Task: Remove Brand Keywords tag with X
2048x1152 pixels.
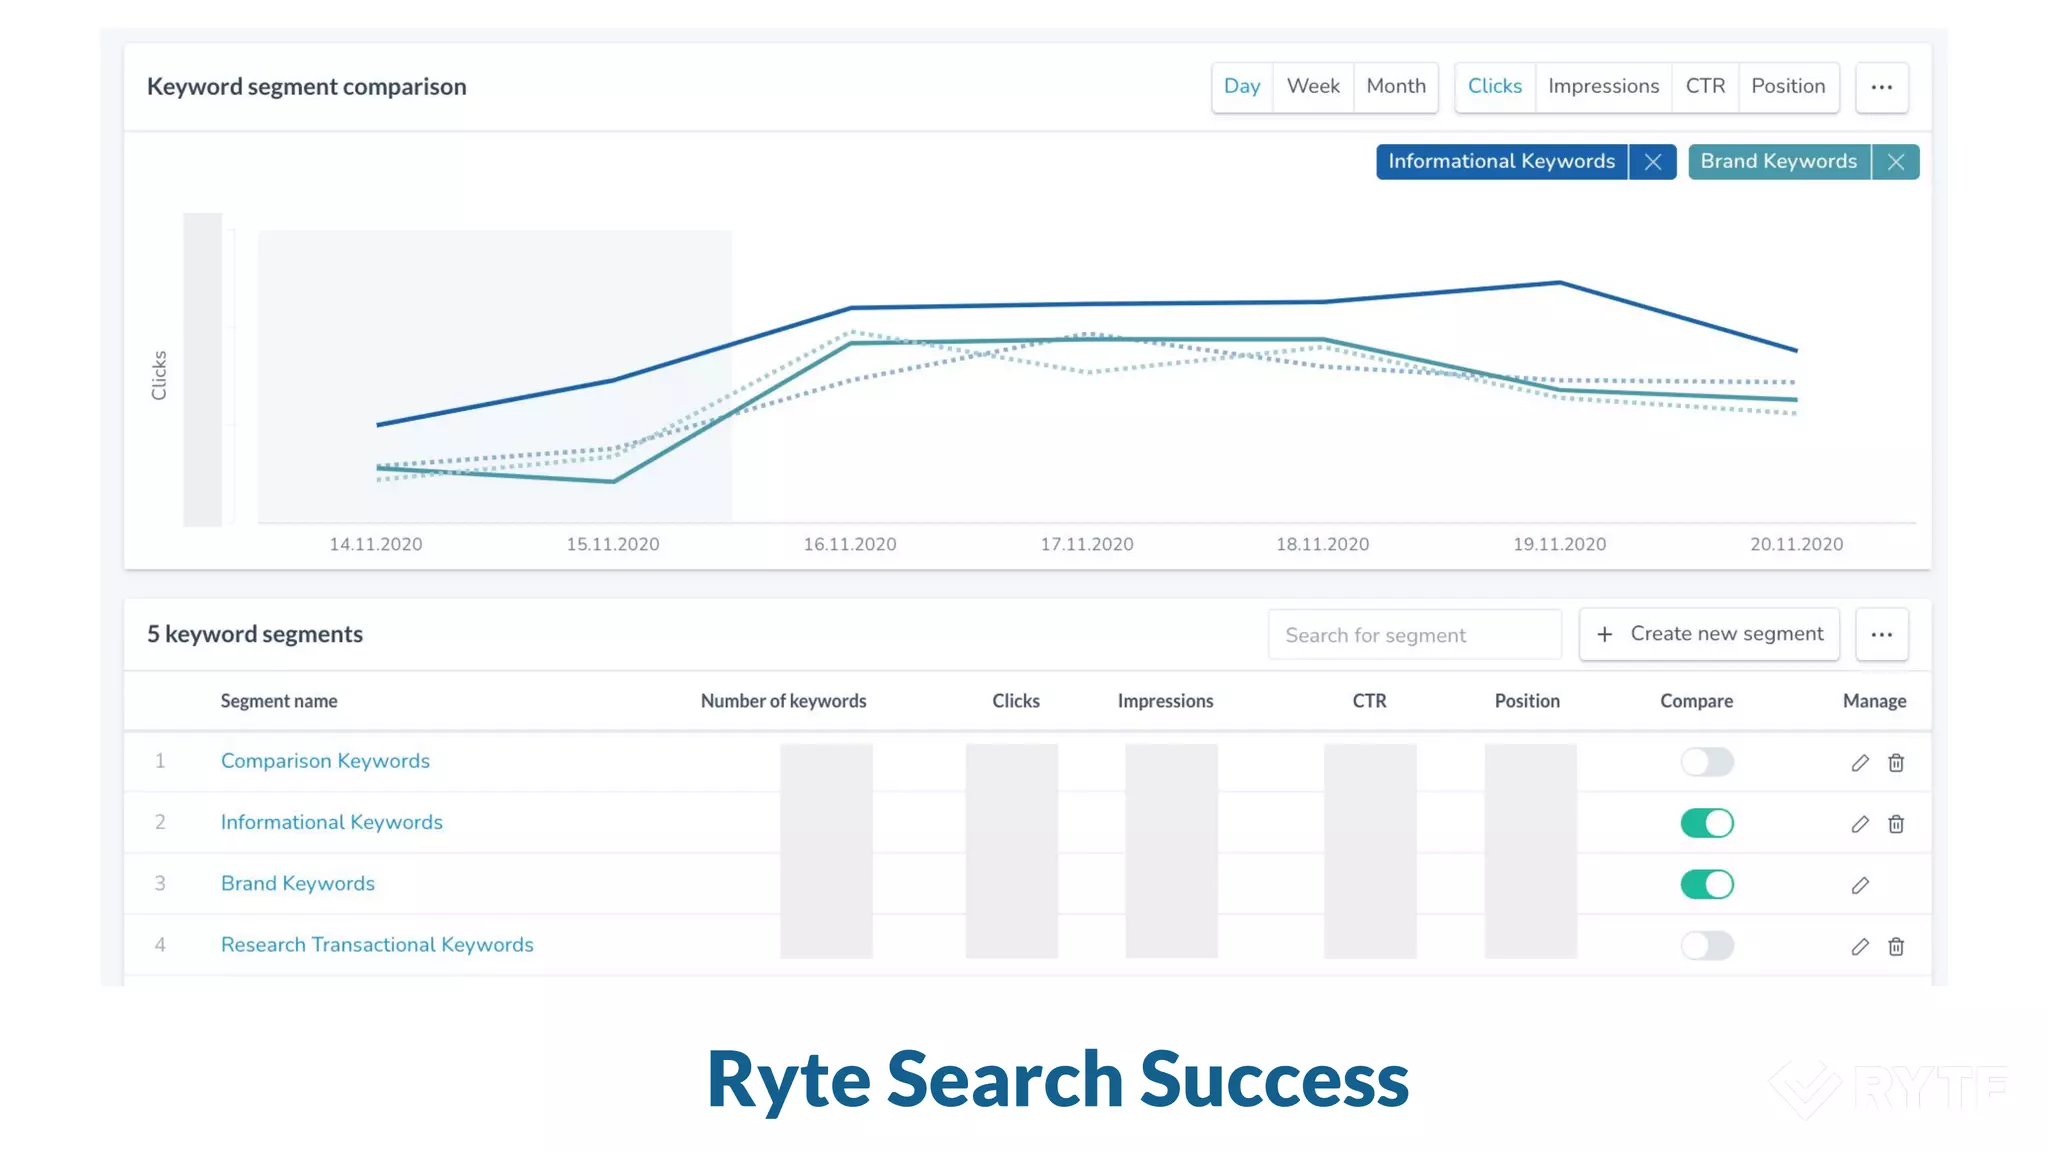Action: 1896,162
